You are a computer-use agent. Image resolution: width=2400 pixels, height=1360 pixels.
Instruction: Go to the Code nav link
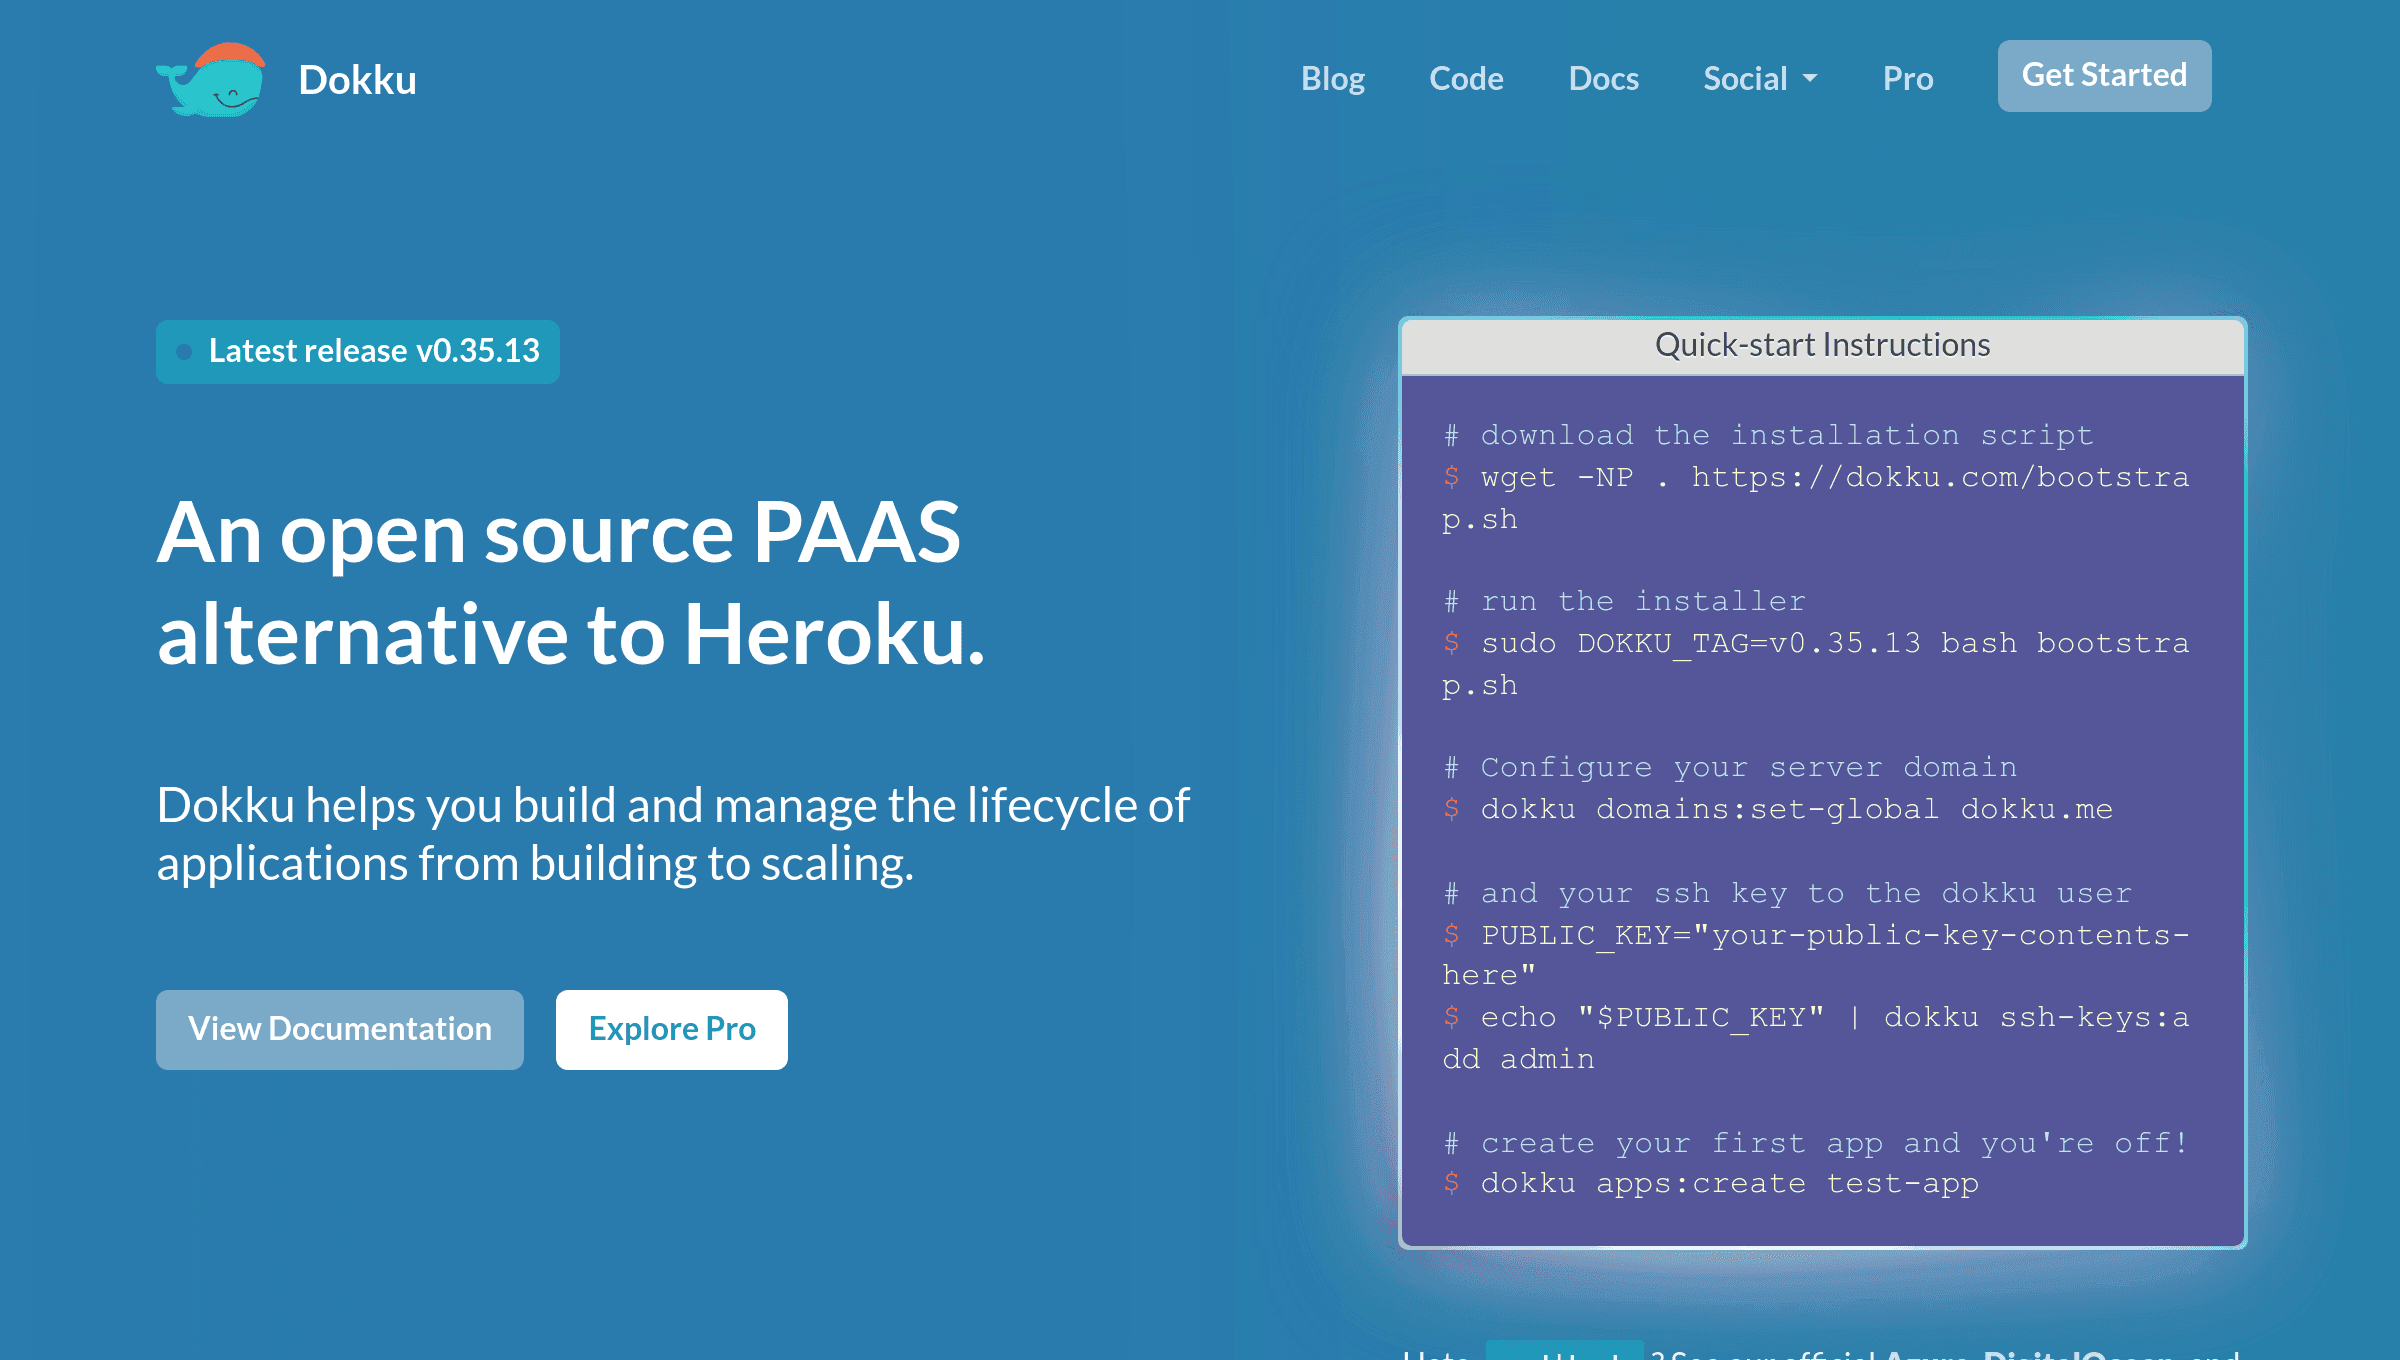[x=1466, y=78]
